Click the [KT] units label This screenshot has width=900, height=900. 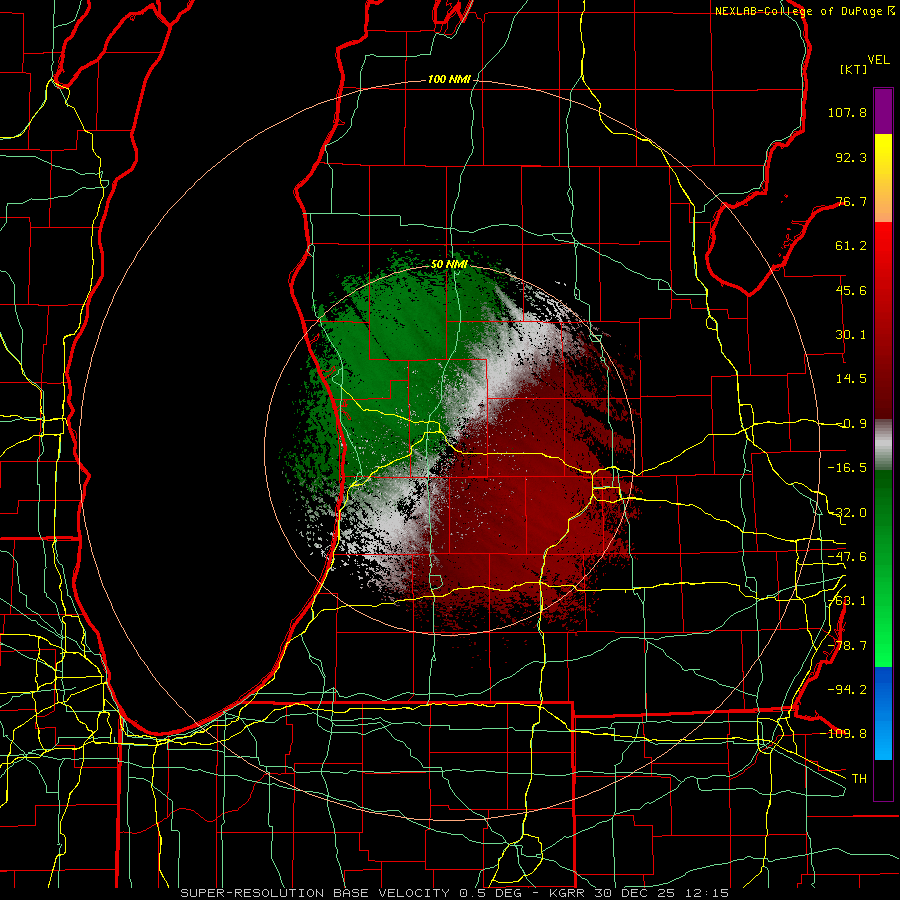click(x=853, y=69)
